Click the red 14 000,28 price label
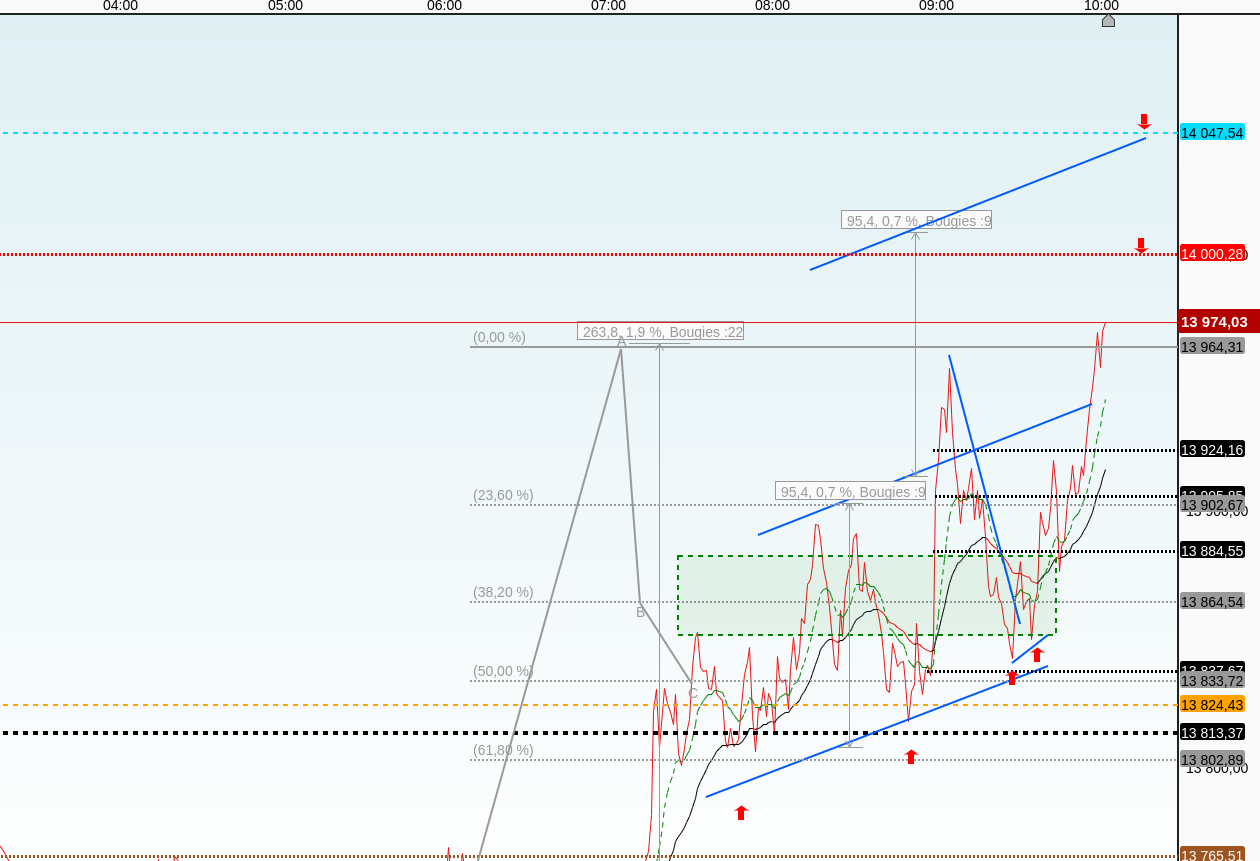 1212,253
